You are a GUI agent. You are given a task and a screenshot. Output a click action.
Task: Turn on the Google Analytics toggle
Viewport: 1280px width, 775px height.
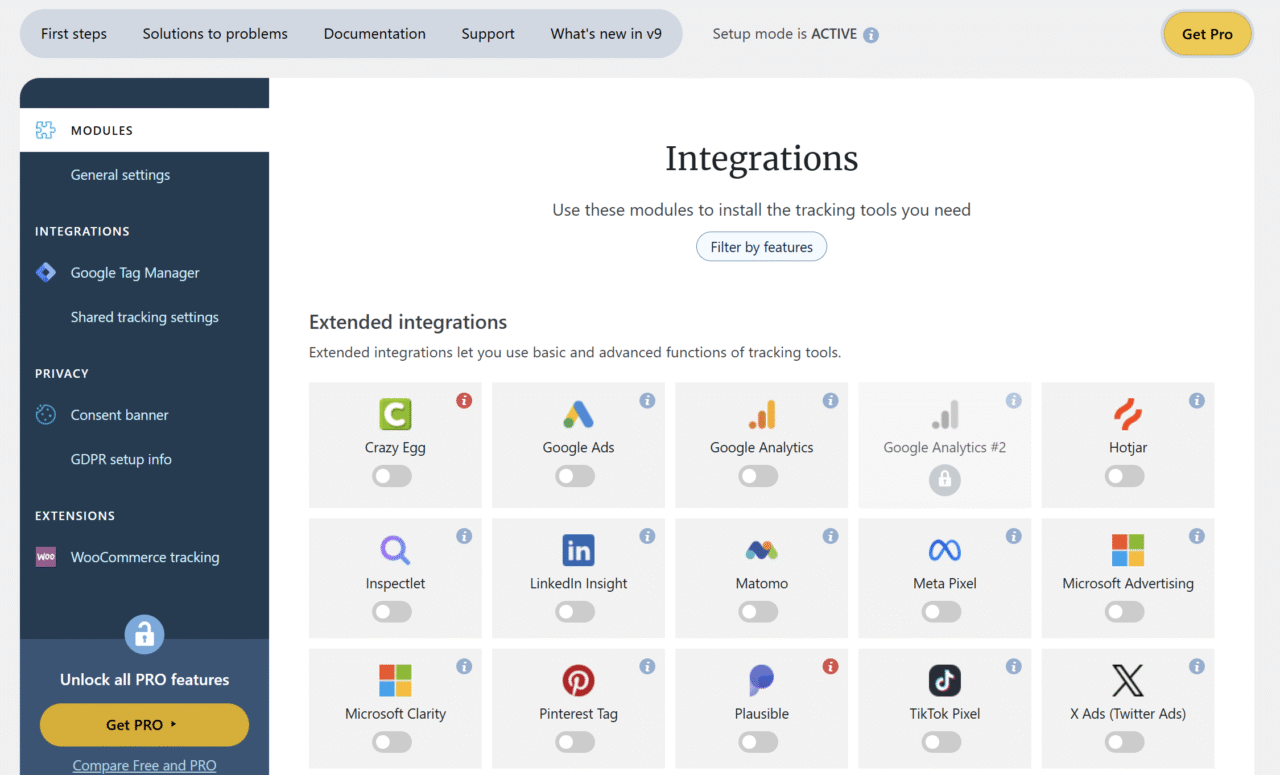[x=758, y=477]
